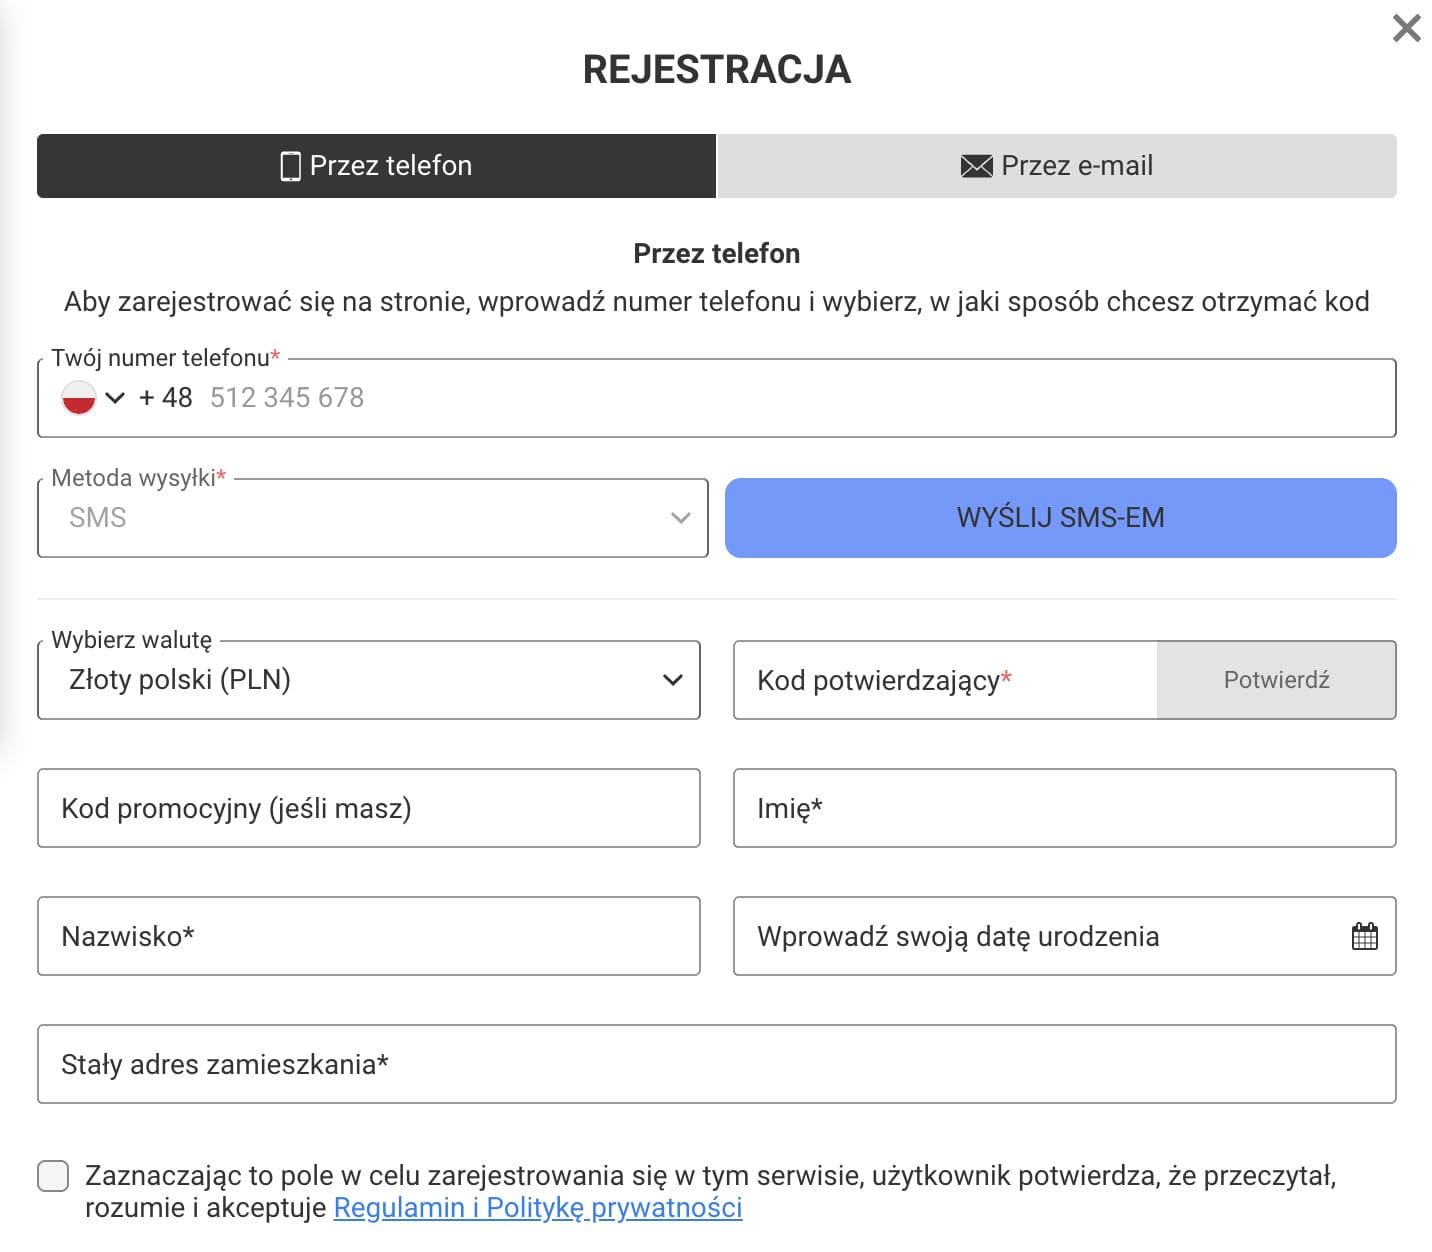Screen dimensions: 1432x1252
Task: Click the envelope icon next to Przez e-mail
Action: pyautogui.click(x=975, y=165)
